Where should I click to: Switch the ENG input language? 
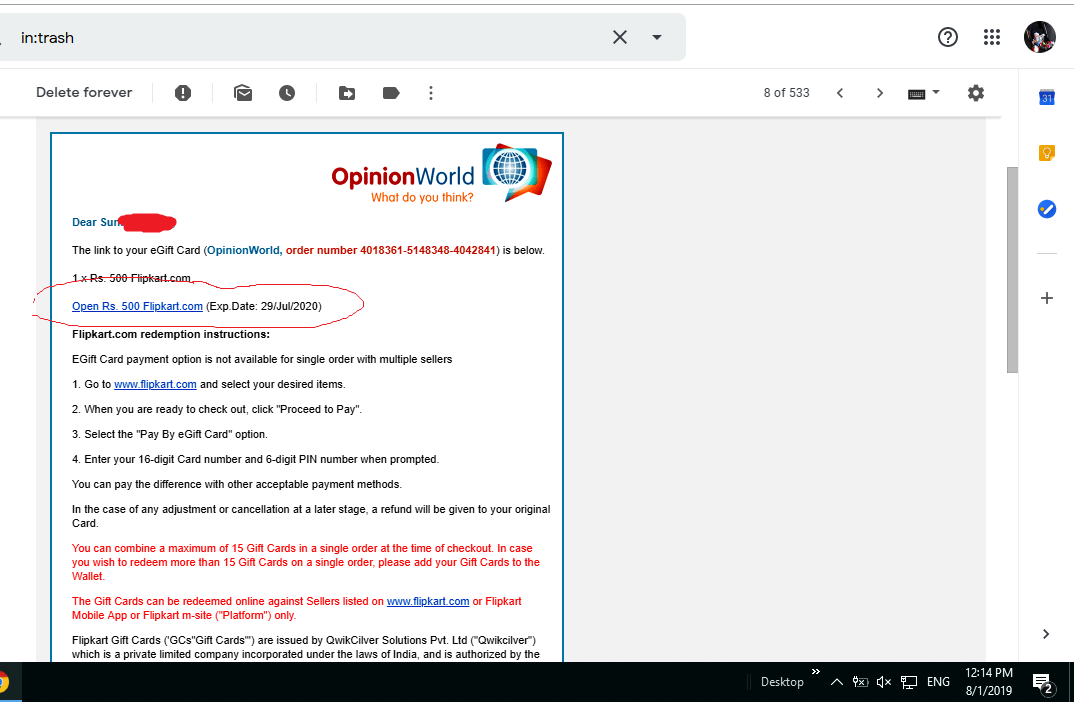point(938,681)
